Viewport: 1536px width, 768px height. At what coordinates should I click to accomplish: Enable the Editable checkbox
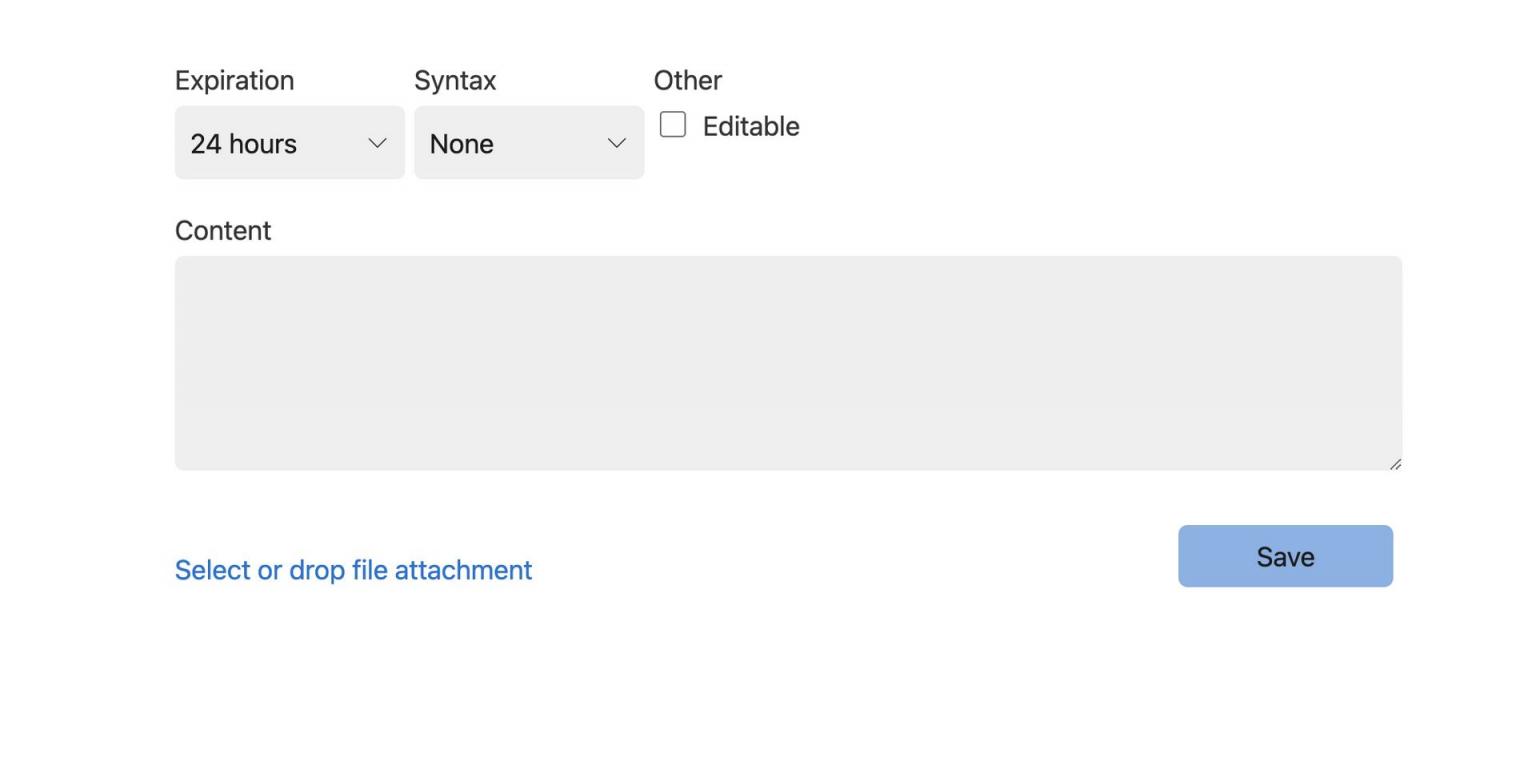pos(673,125)
